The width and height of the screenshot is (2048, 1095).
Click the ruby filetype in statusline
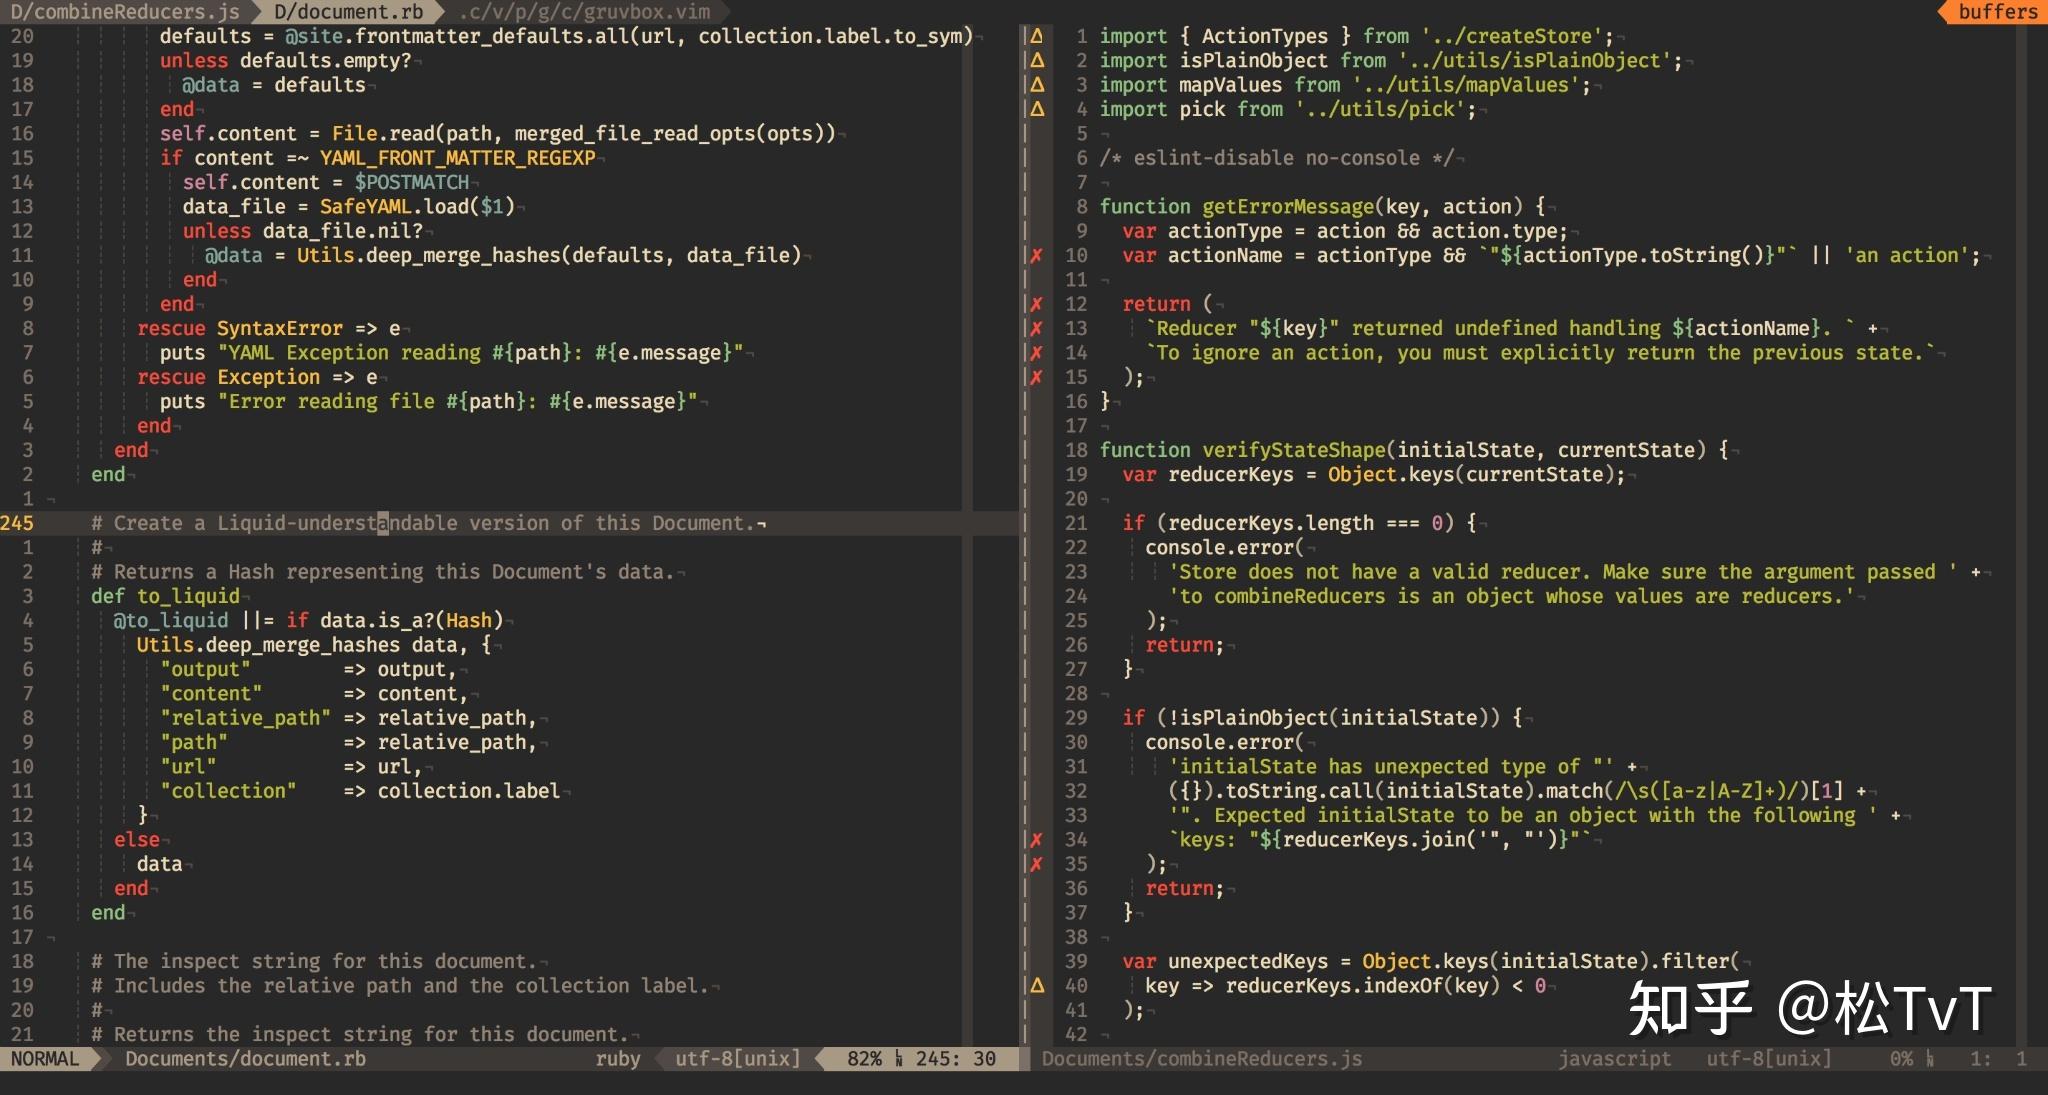pos(617,1058)
